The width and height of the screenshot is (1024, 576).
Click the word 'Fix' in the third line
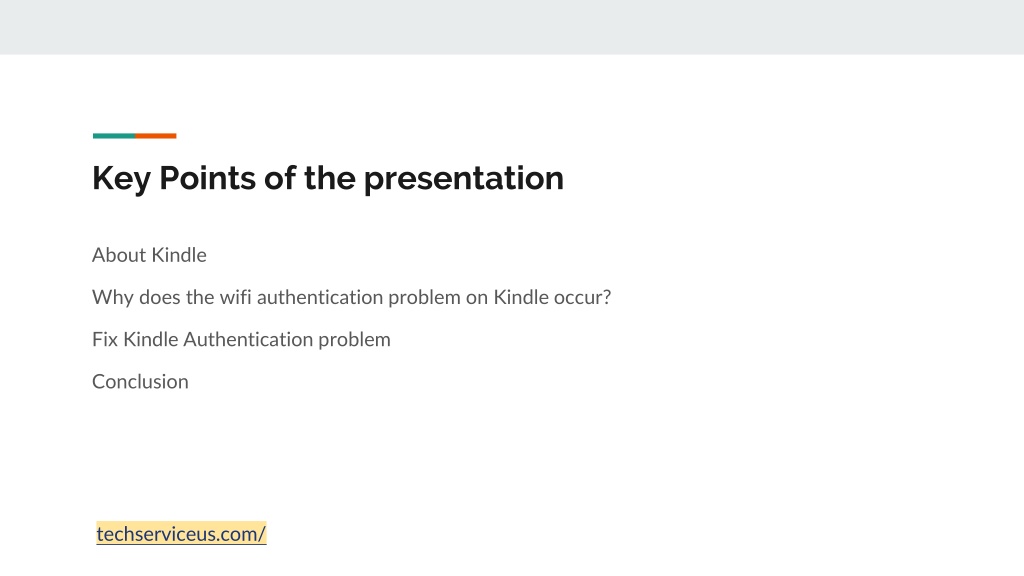[x=104, y=340]
